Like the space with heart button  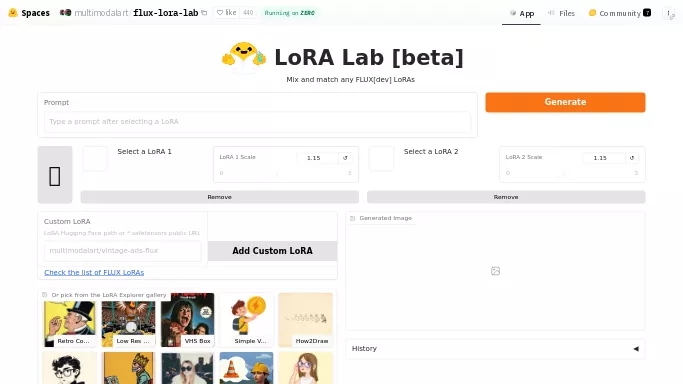click(227, 13)
